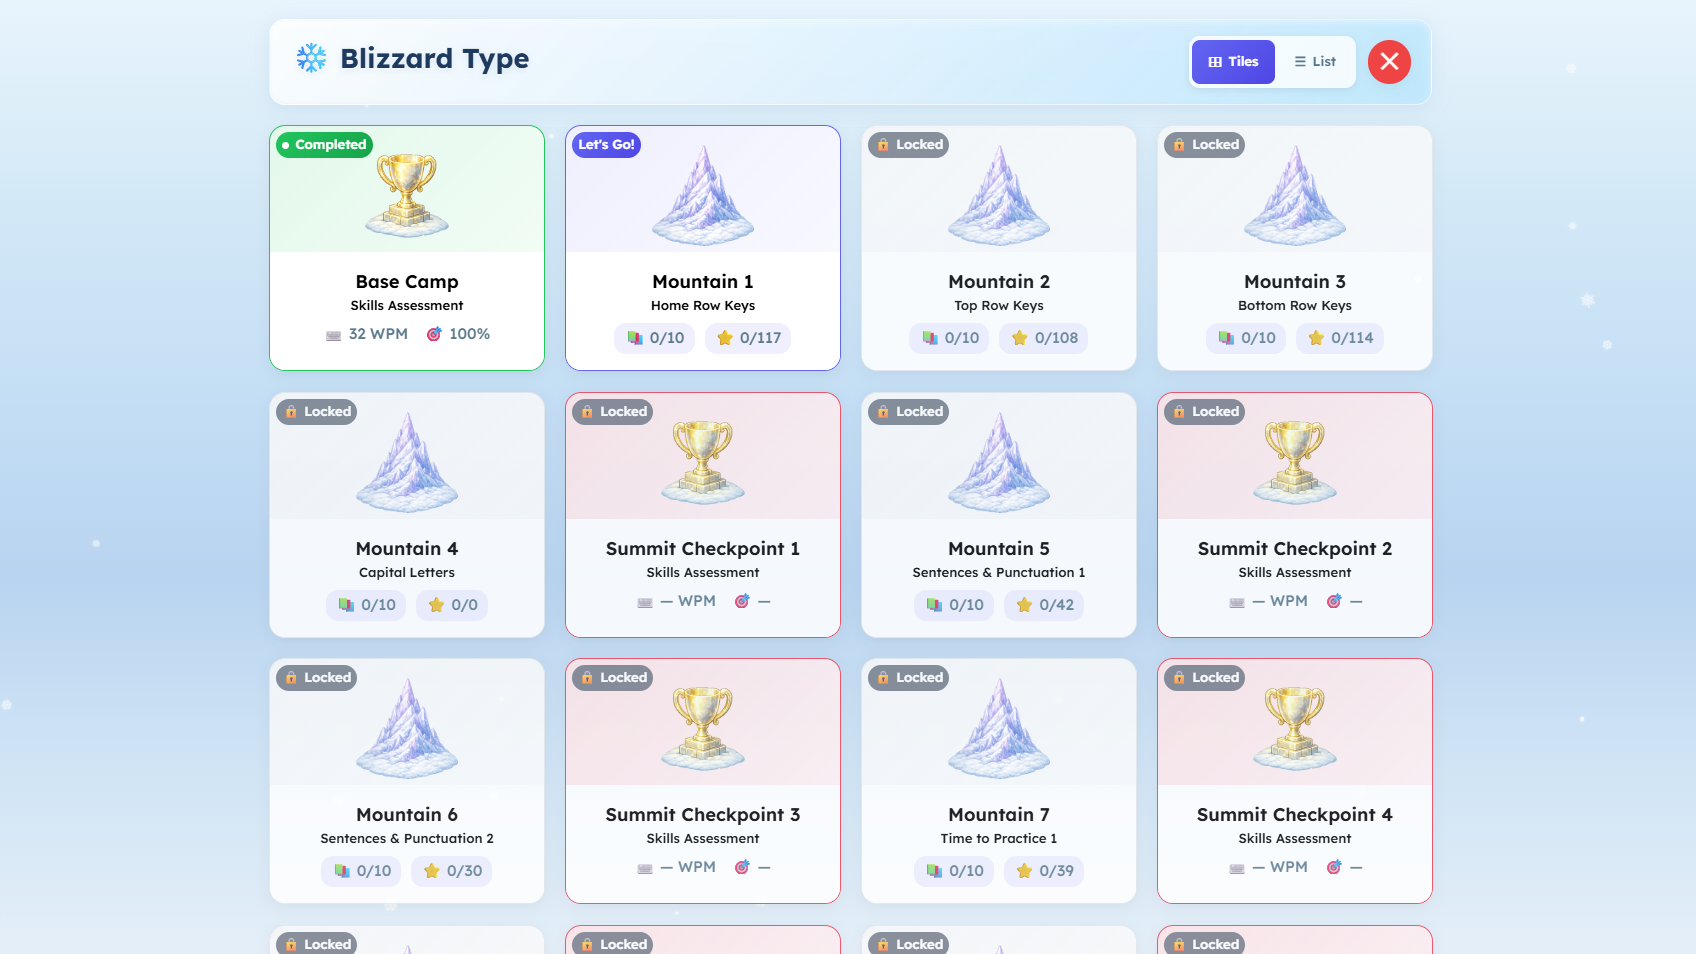Click Mountain 2 lessons 0/10 pill
Viewport: 1696px width, 954px height.
point(950,338)
